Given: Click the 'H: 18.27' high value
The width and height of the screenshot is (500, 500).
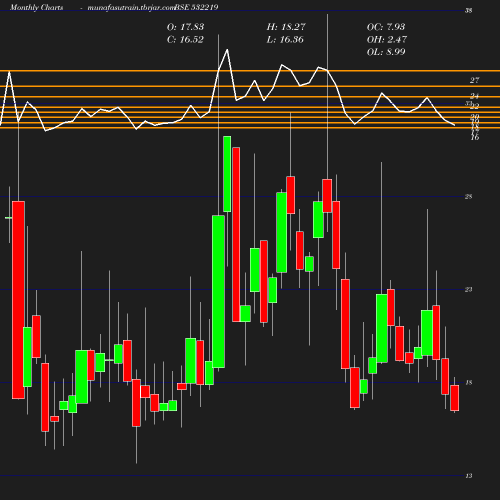Looking at the screenshot, I should (286, 27).
